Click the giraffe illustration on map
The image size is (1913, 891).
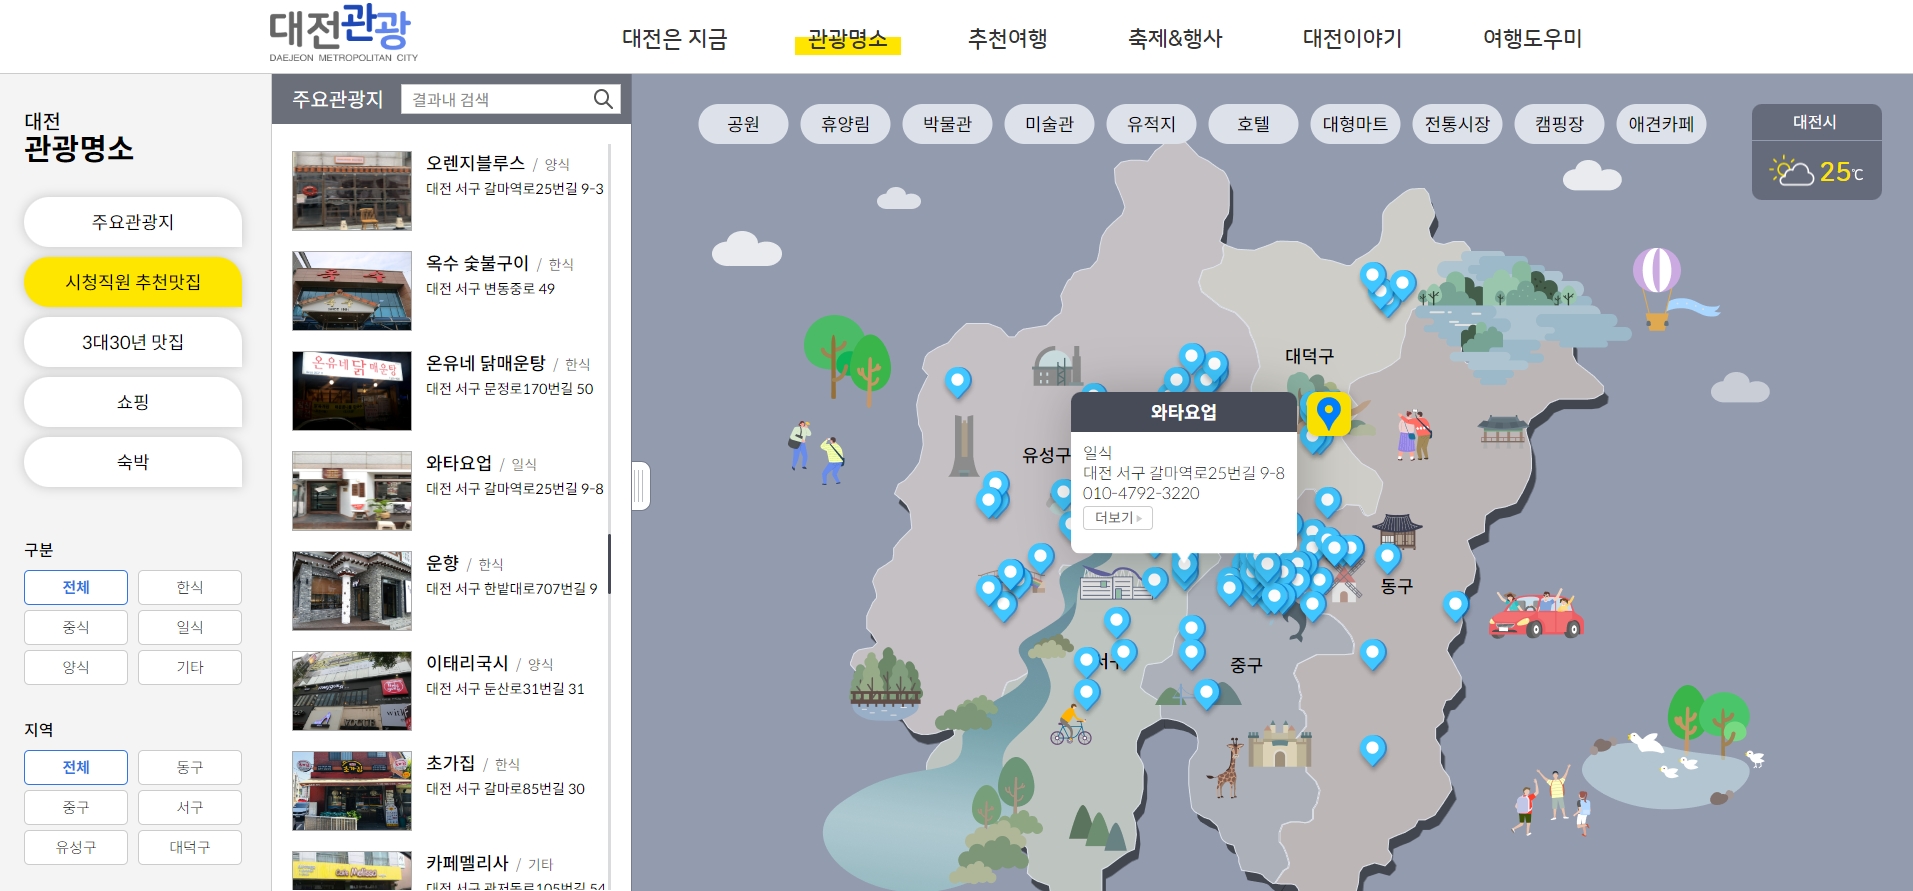click(x=1226, y=767)
